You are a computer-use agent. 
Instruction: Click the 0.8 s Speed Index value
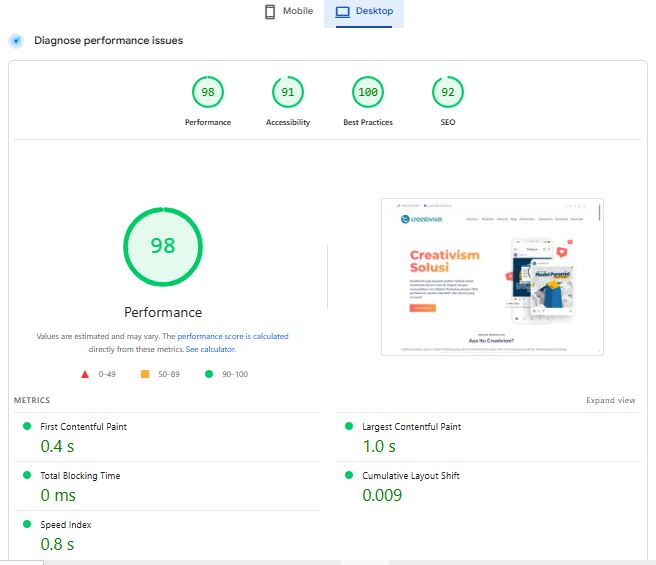coord(57,544)
